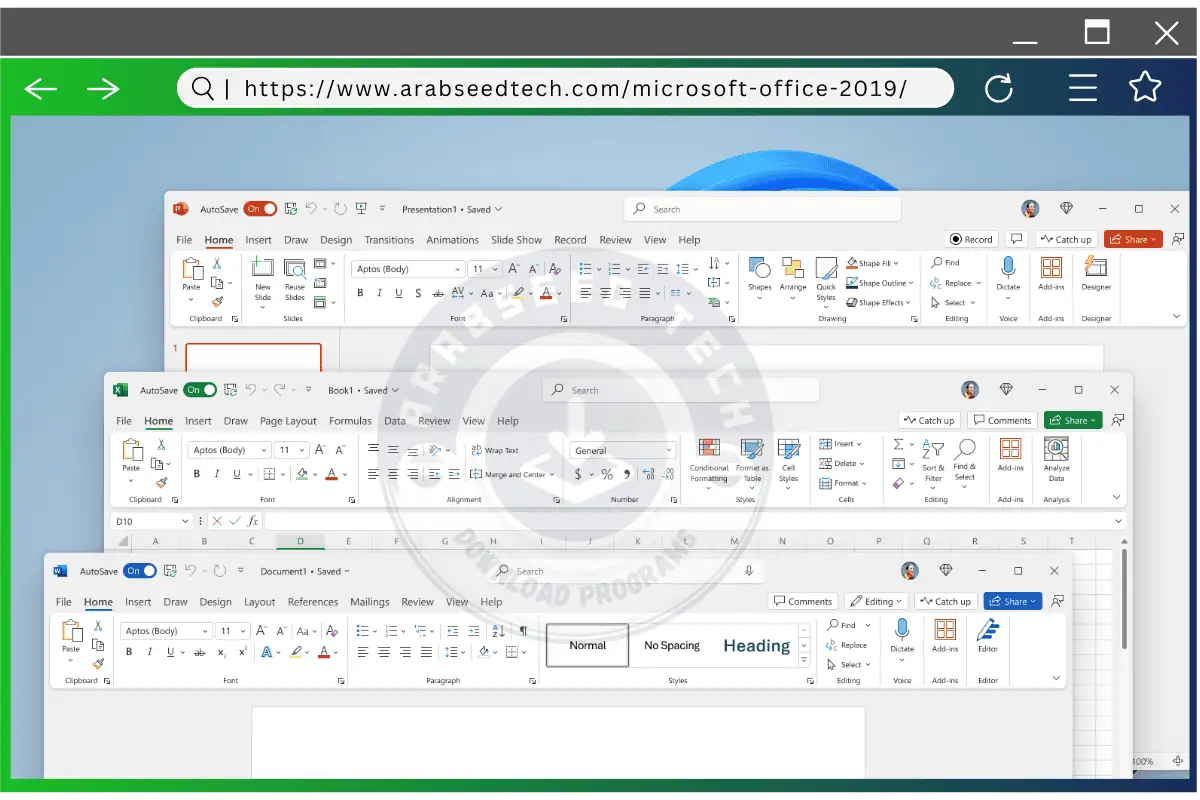Expand Aptos (Body) font dropdown in Word
The height and width of the screenshot is (800, 1200).
click(x=205, y=631)
